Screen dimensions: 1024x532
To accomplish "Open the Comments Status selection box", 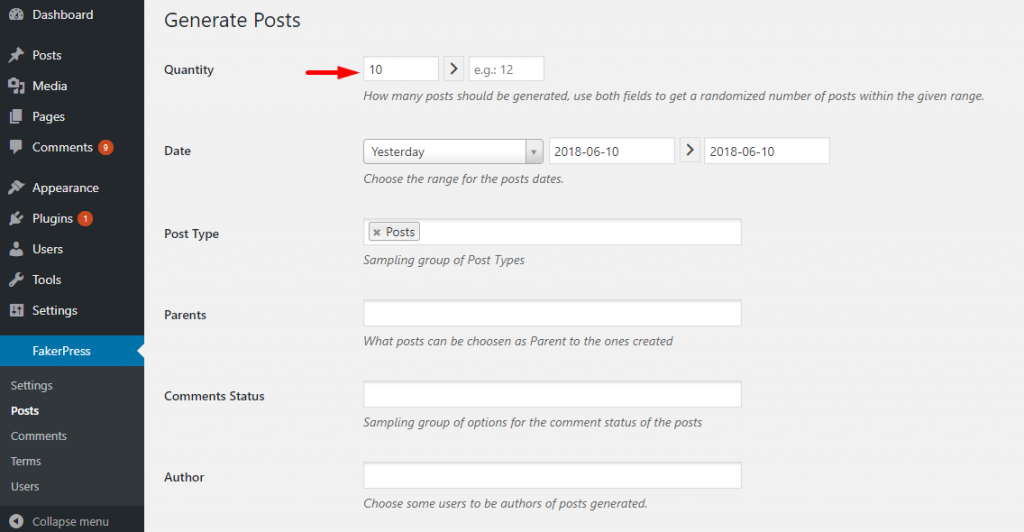I will pos(552,394).
